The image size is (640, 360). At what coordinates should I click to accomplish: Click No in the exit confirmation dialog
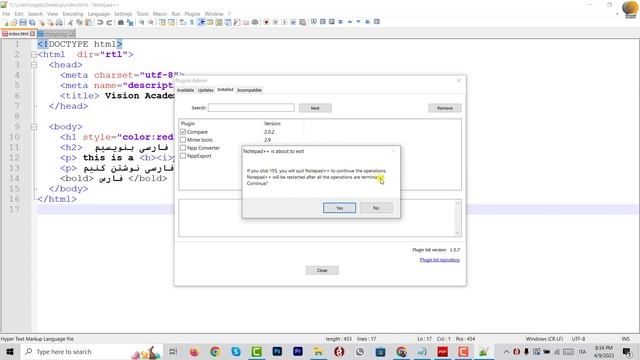click(376, 208)
